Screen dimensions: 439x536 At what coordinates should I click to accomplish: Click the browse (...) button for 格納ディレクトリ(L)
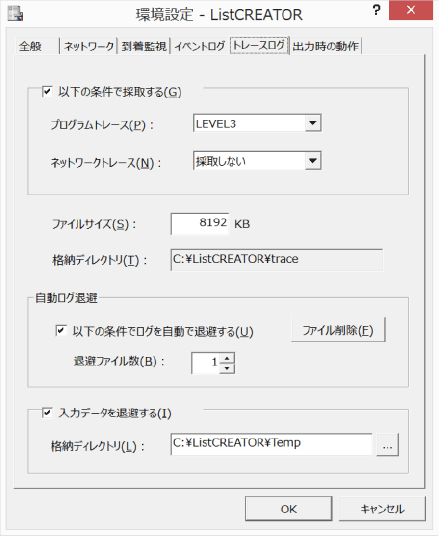pyautogui.click(x=387, y=444)
